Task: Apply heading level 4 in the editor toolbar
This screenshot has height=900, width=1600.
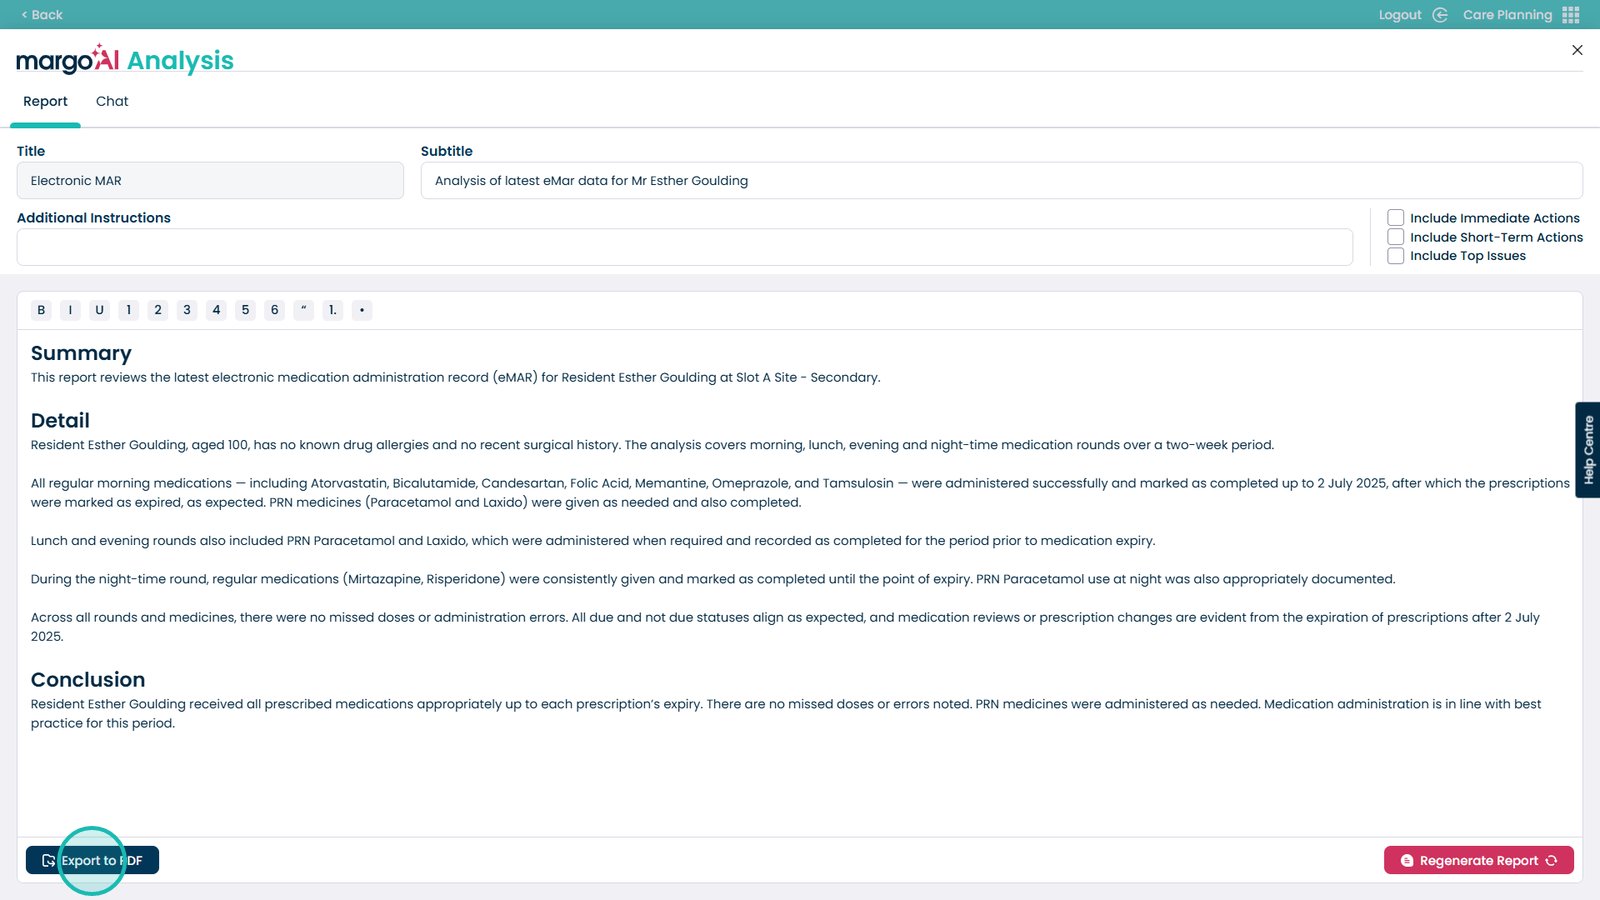Action: [x=216, y=310]
